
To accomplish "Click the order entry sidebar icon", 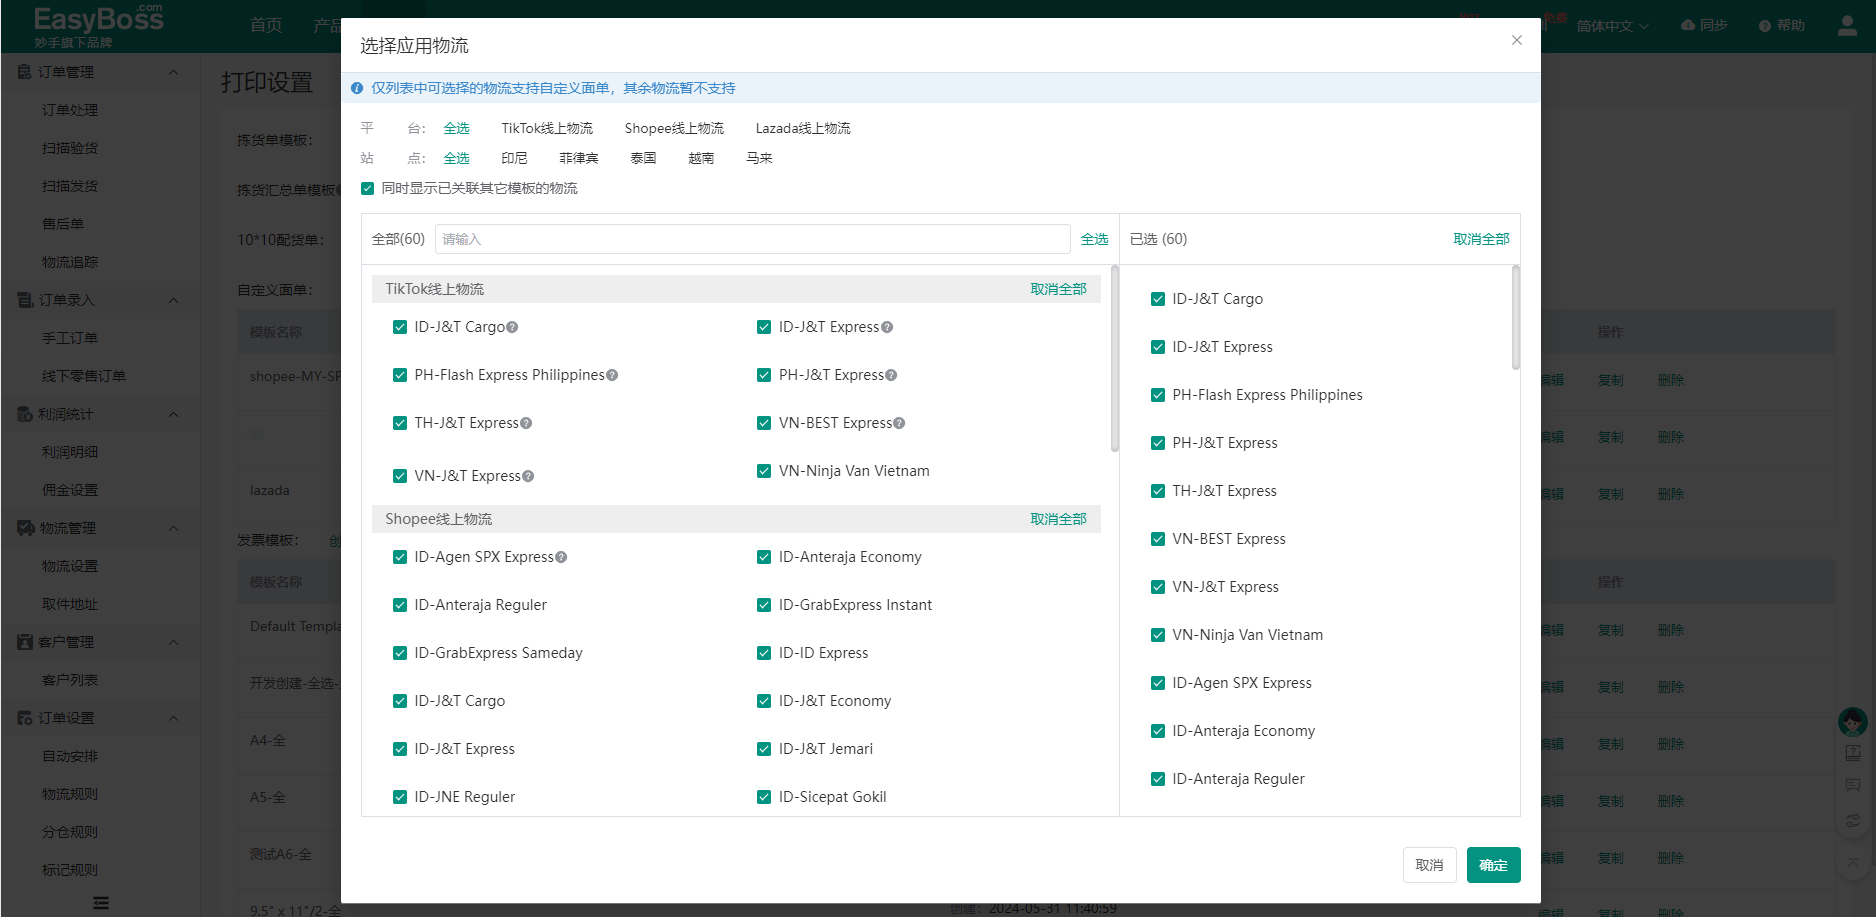I will pos(25,300).
